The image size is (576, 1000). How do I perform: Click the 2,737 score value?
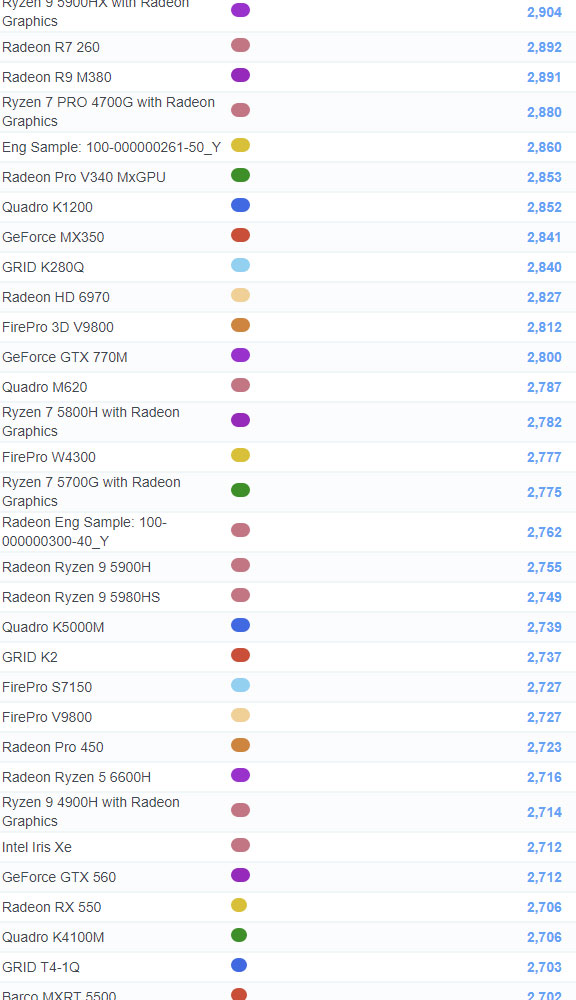[544, 658]
